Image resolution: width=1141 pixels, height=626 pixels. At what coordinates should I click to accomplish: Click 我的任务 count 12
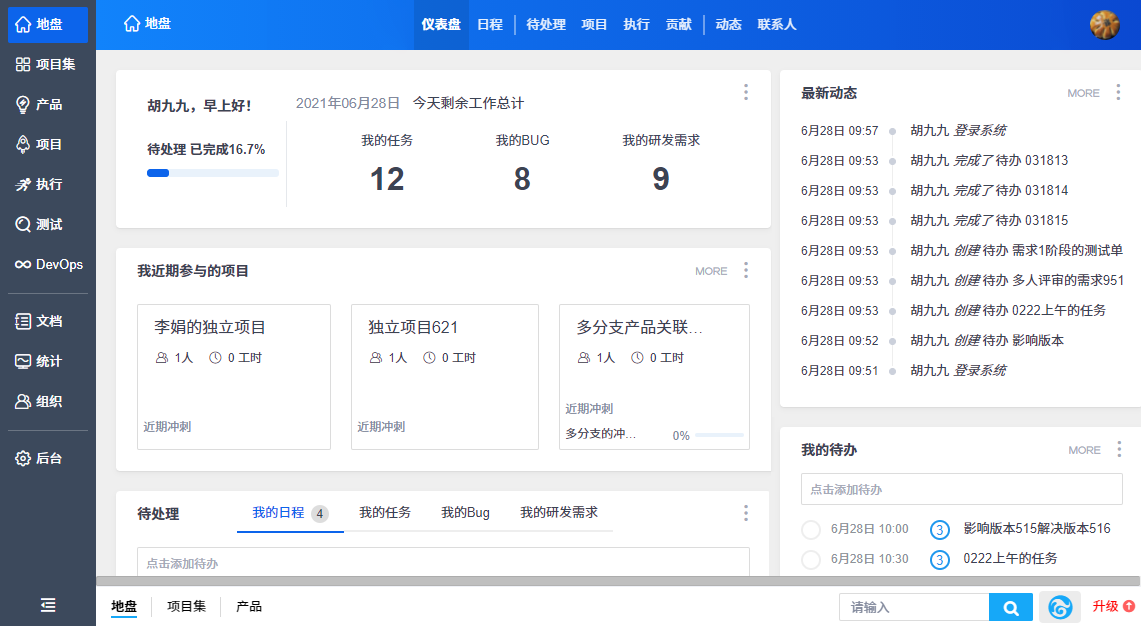386,179
